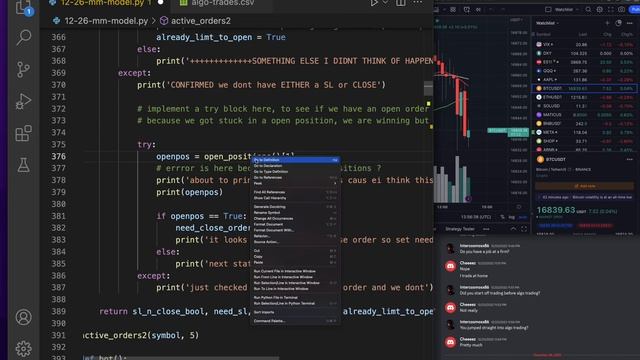Click the TradingView search magnifier icon
The height and width of the screenshot is (360, 640).
[x=588, y=9]
